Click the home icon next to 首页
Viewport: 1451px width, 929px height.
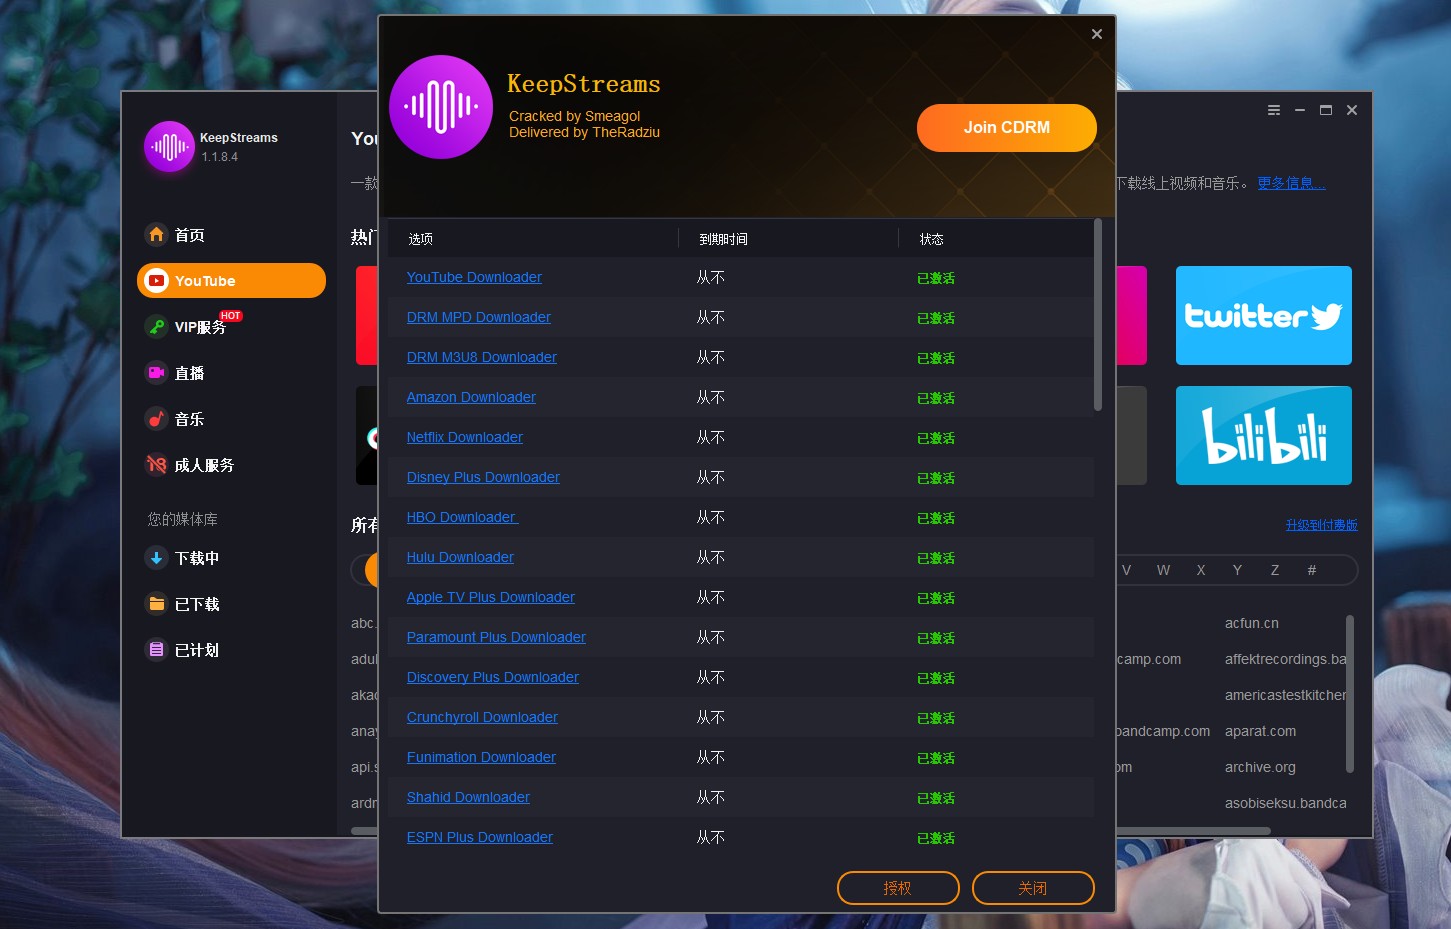(156, 234)
